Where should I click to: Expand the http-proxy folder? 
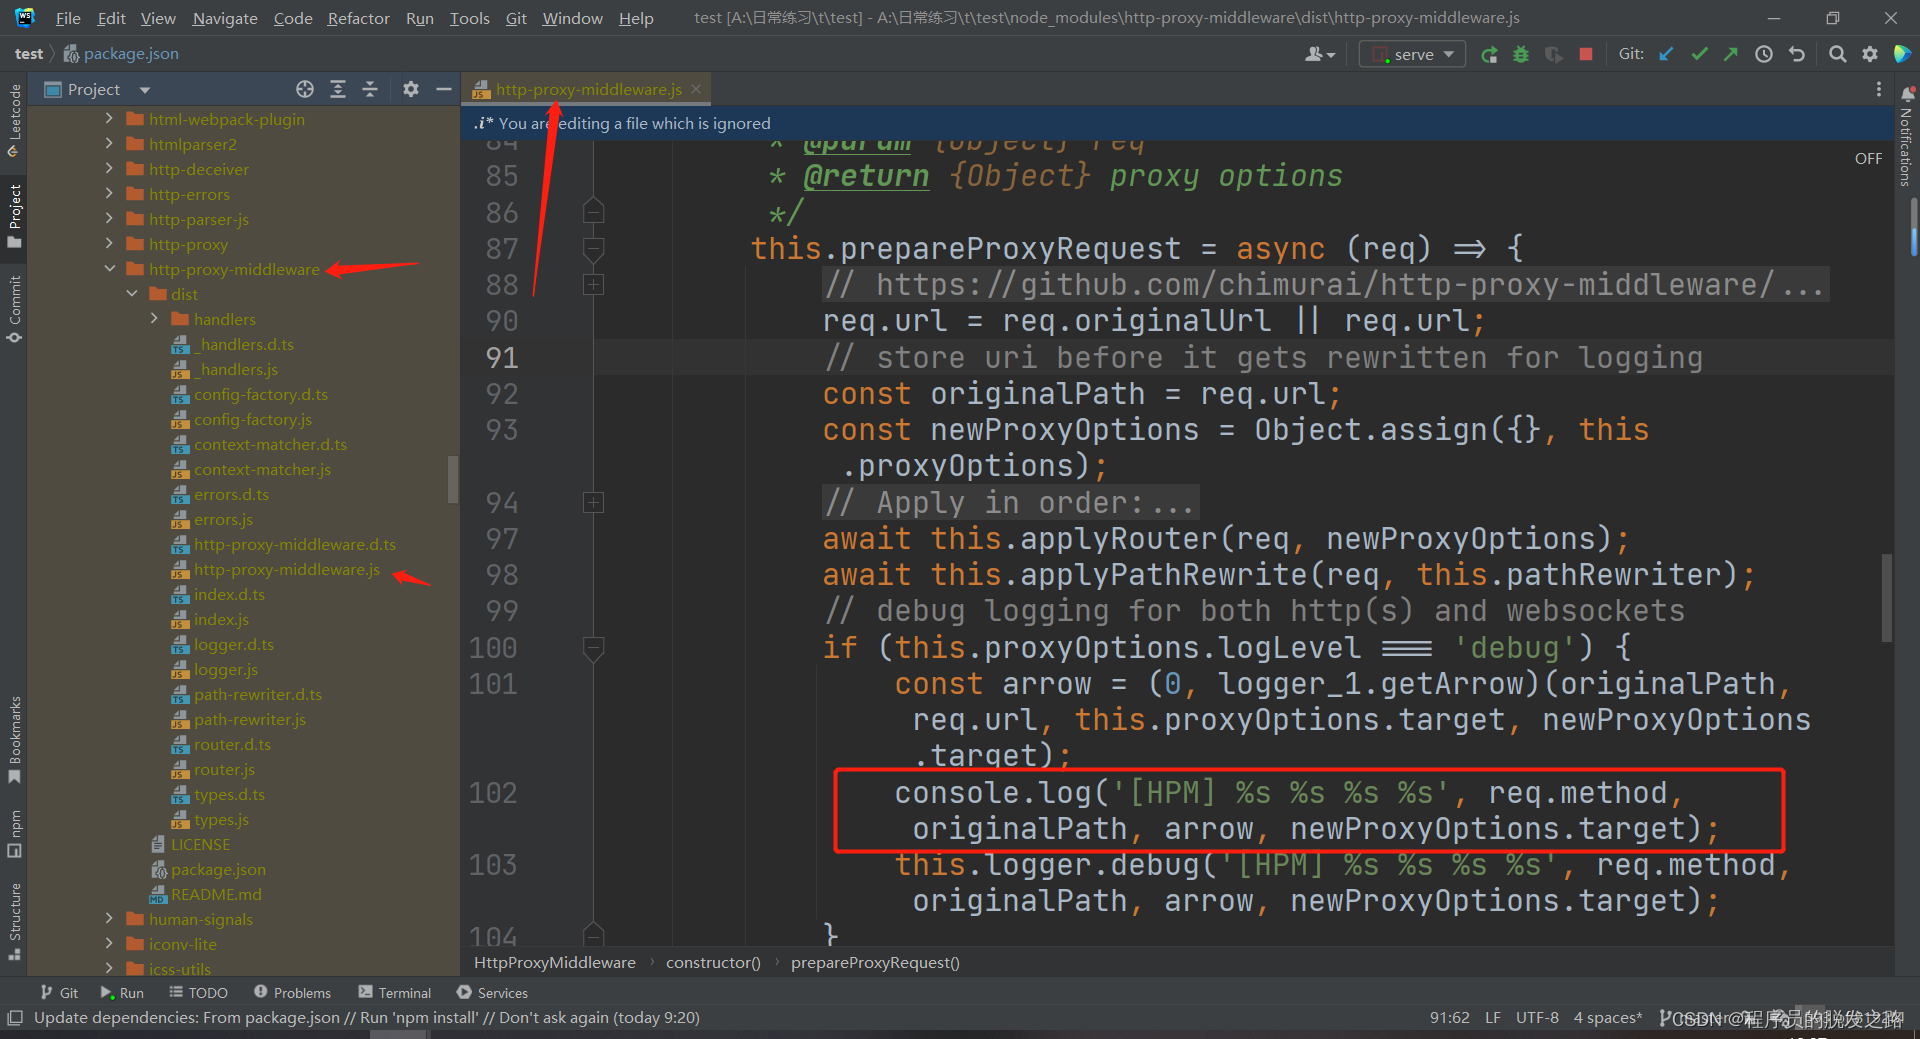[109, 244]
